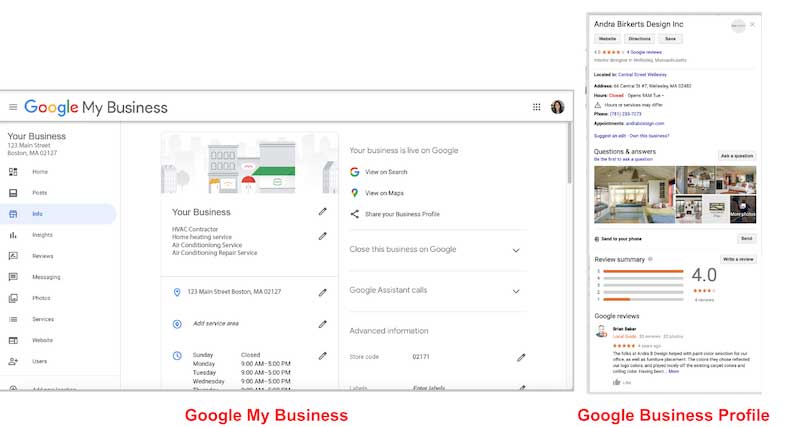Click the Google My Business logo
Image resolution: width=787 pixels, height=427 pixels.
pos(96,107)
